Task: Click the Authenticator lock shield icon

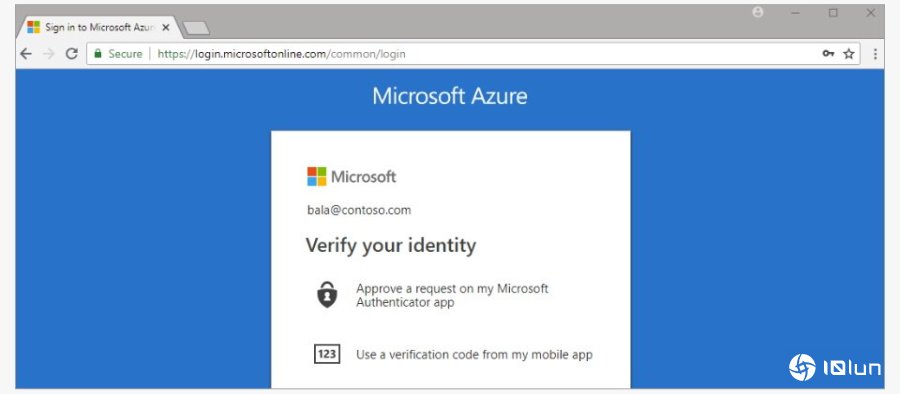Action: (327, 295)
